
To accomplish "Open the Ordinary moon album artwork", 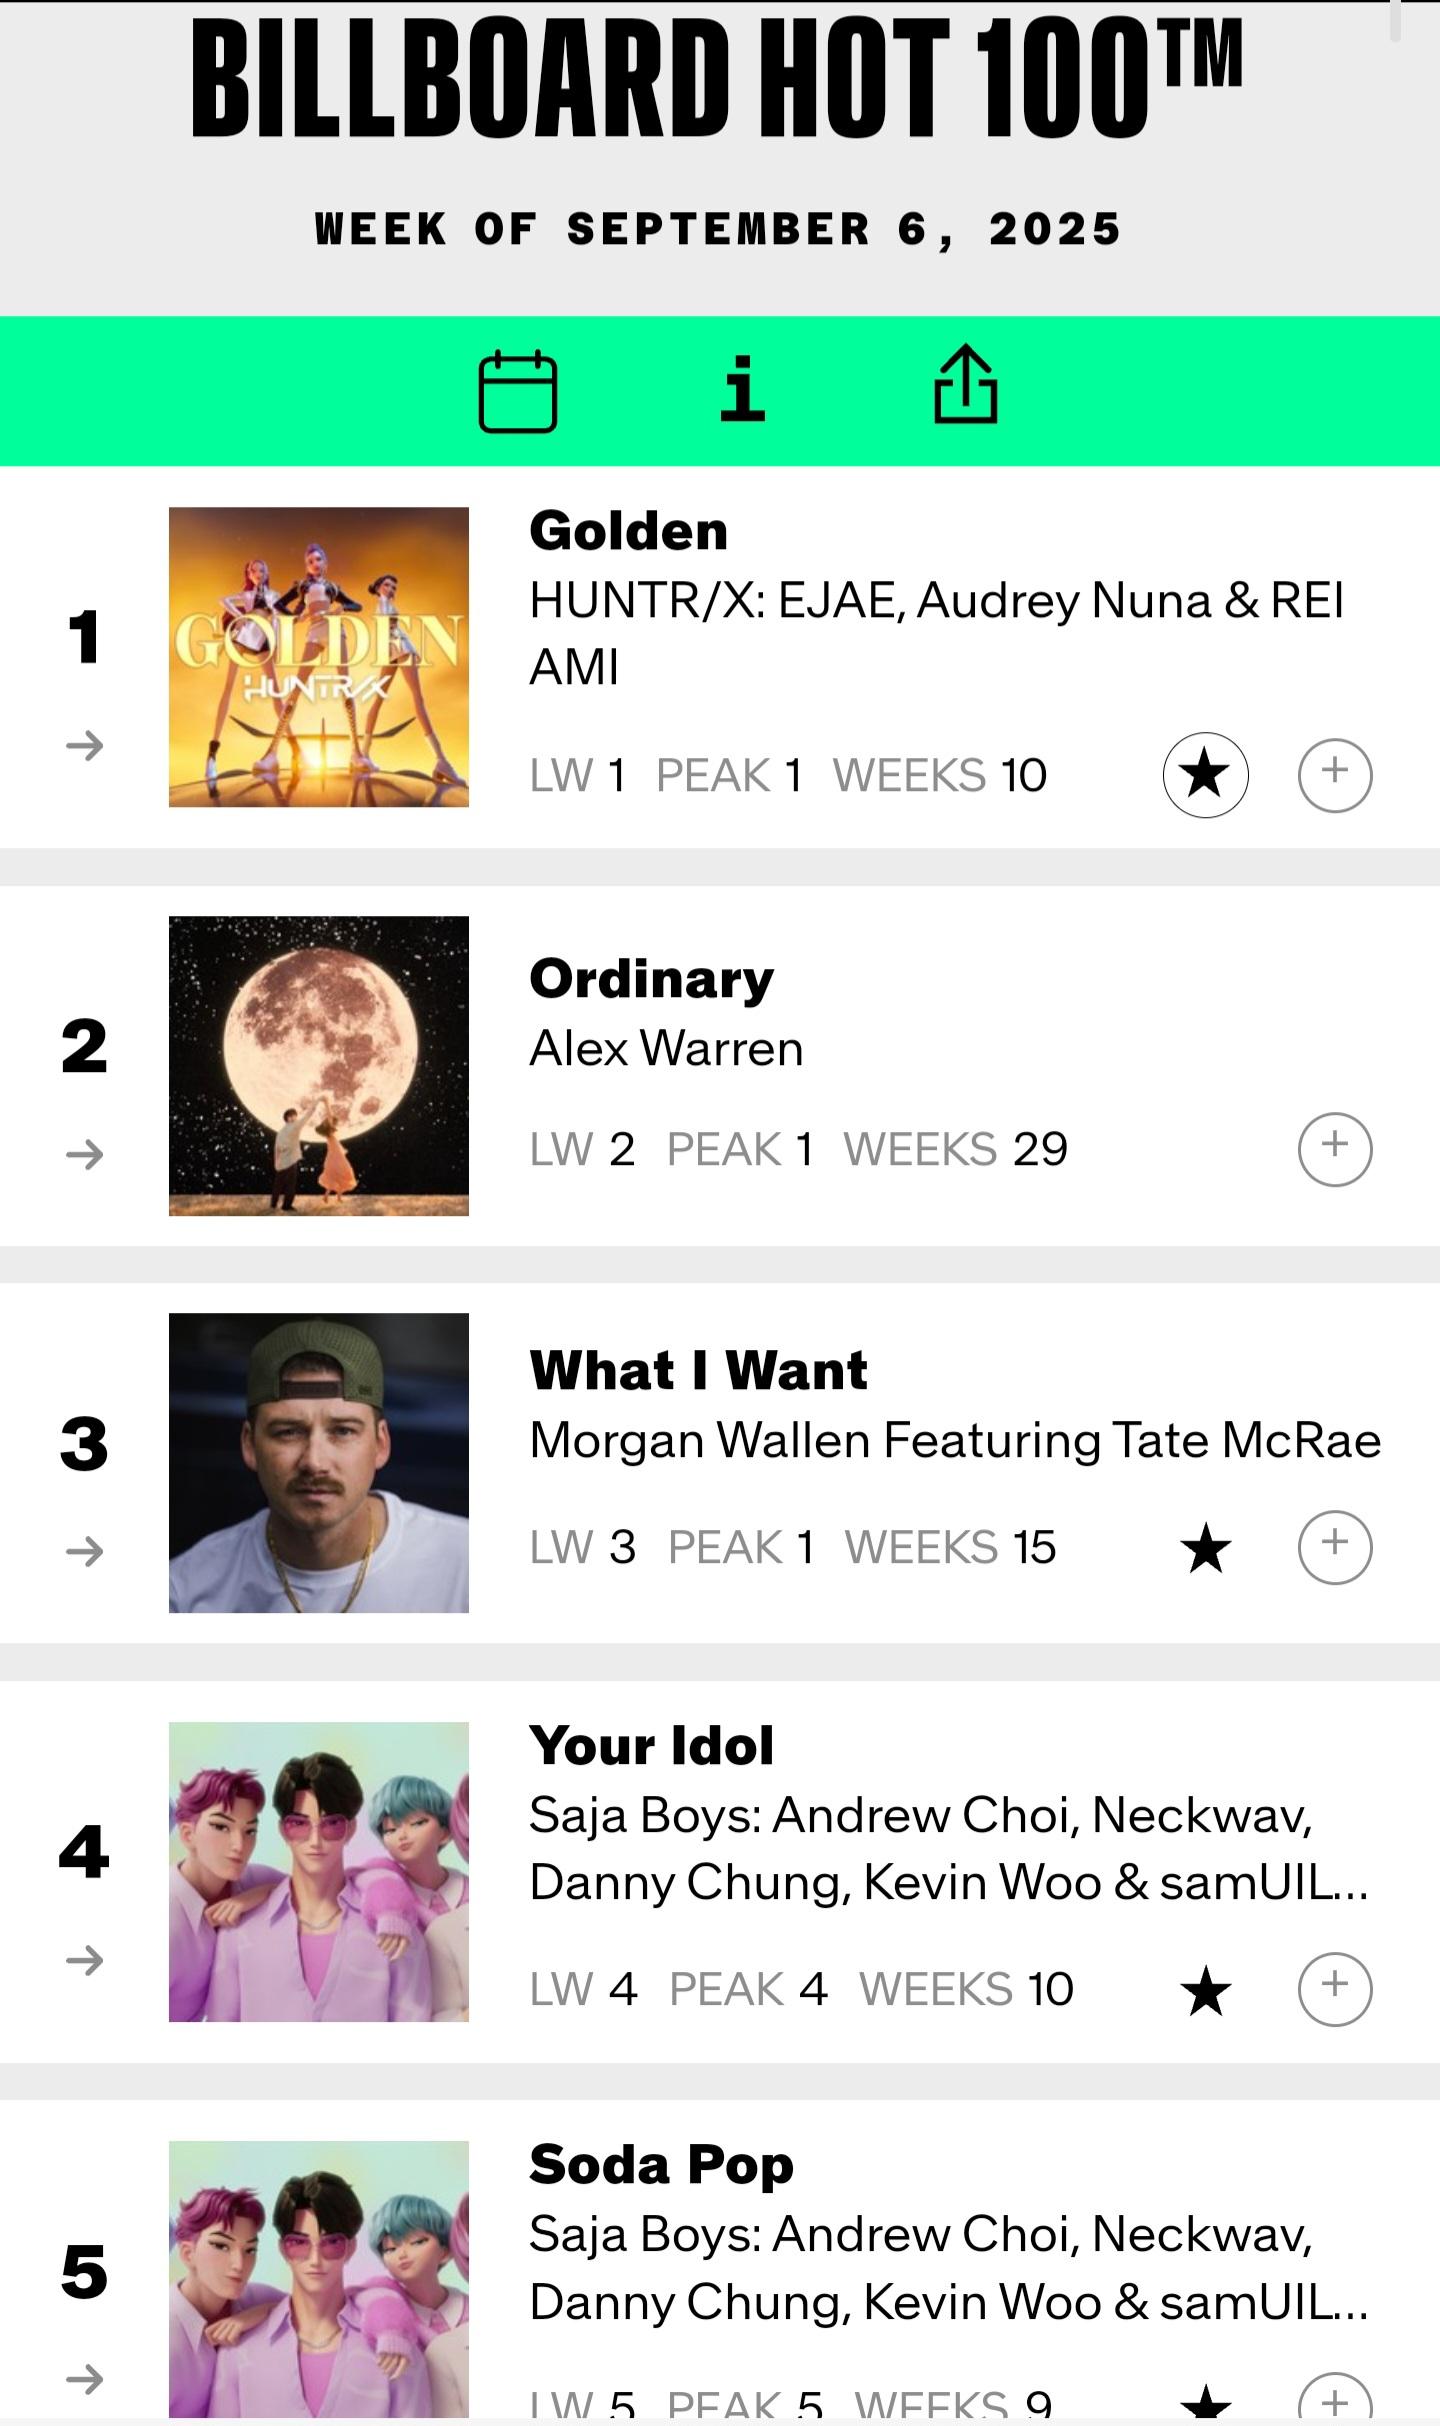I will click(318, 1066).
